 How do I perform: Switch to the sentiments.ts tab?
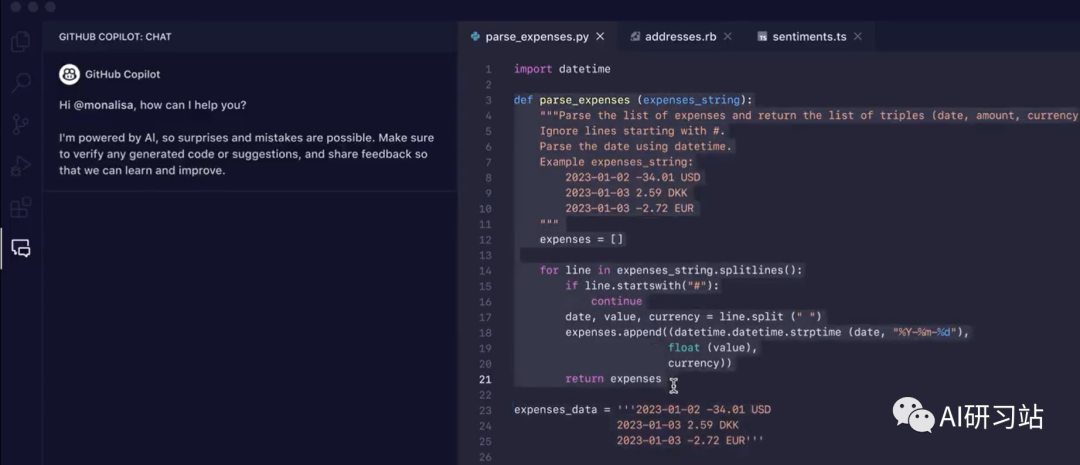coord(809,37)
